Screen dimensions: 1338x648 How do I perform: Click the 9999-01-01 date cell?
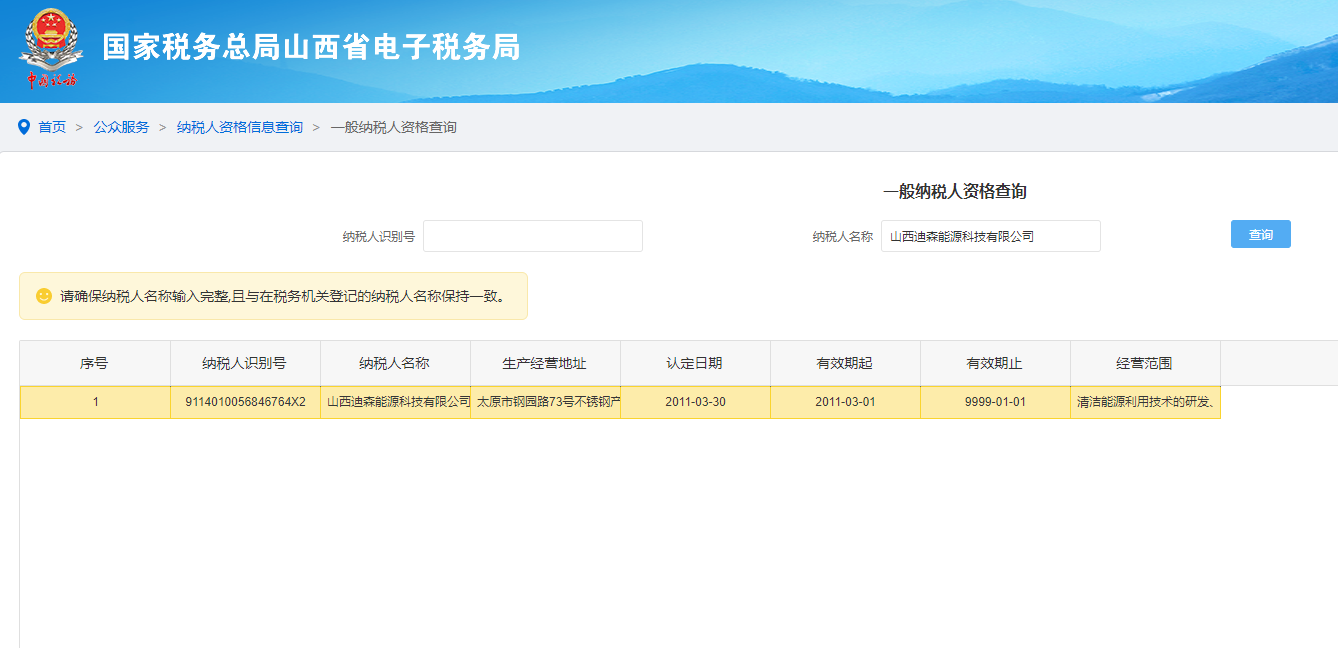pos(995,402)
